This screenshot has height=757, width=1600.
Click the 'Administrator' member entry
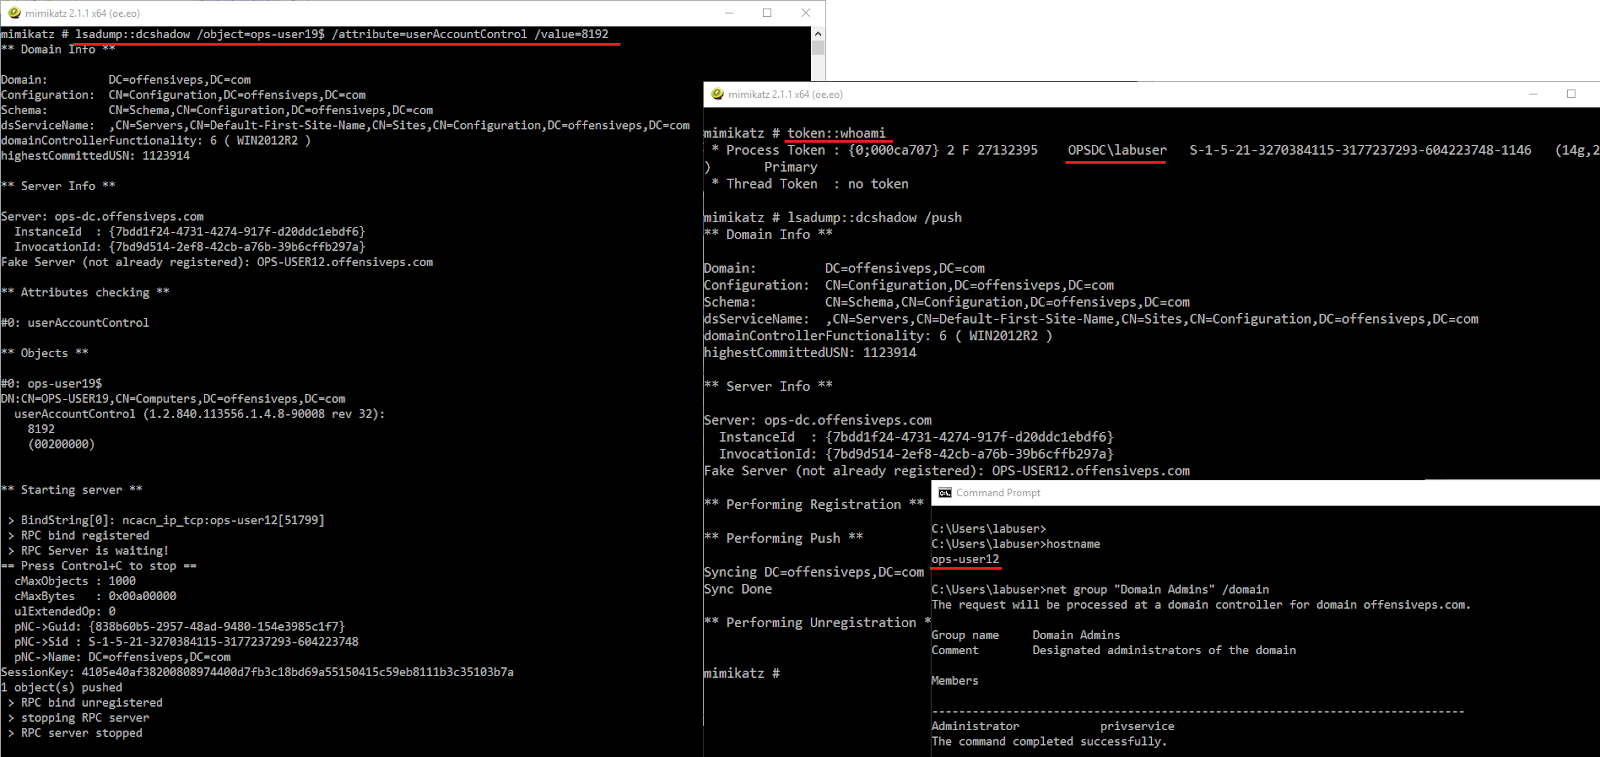pyautogui.click(x=975, y=726)
